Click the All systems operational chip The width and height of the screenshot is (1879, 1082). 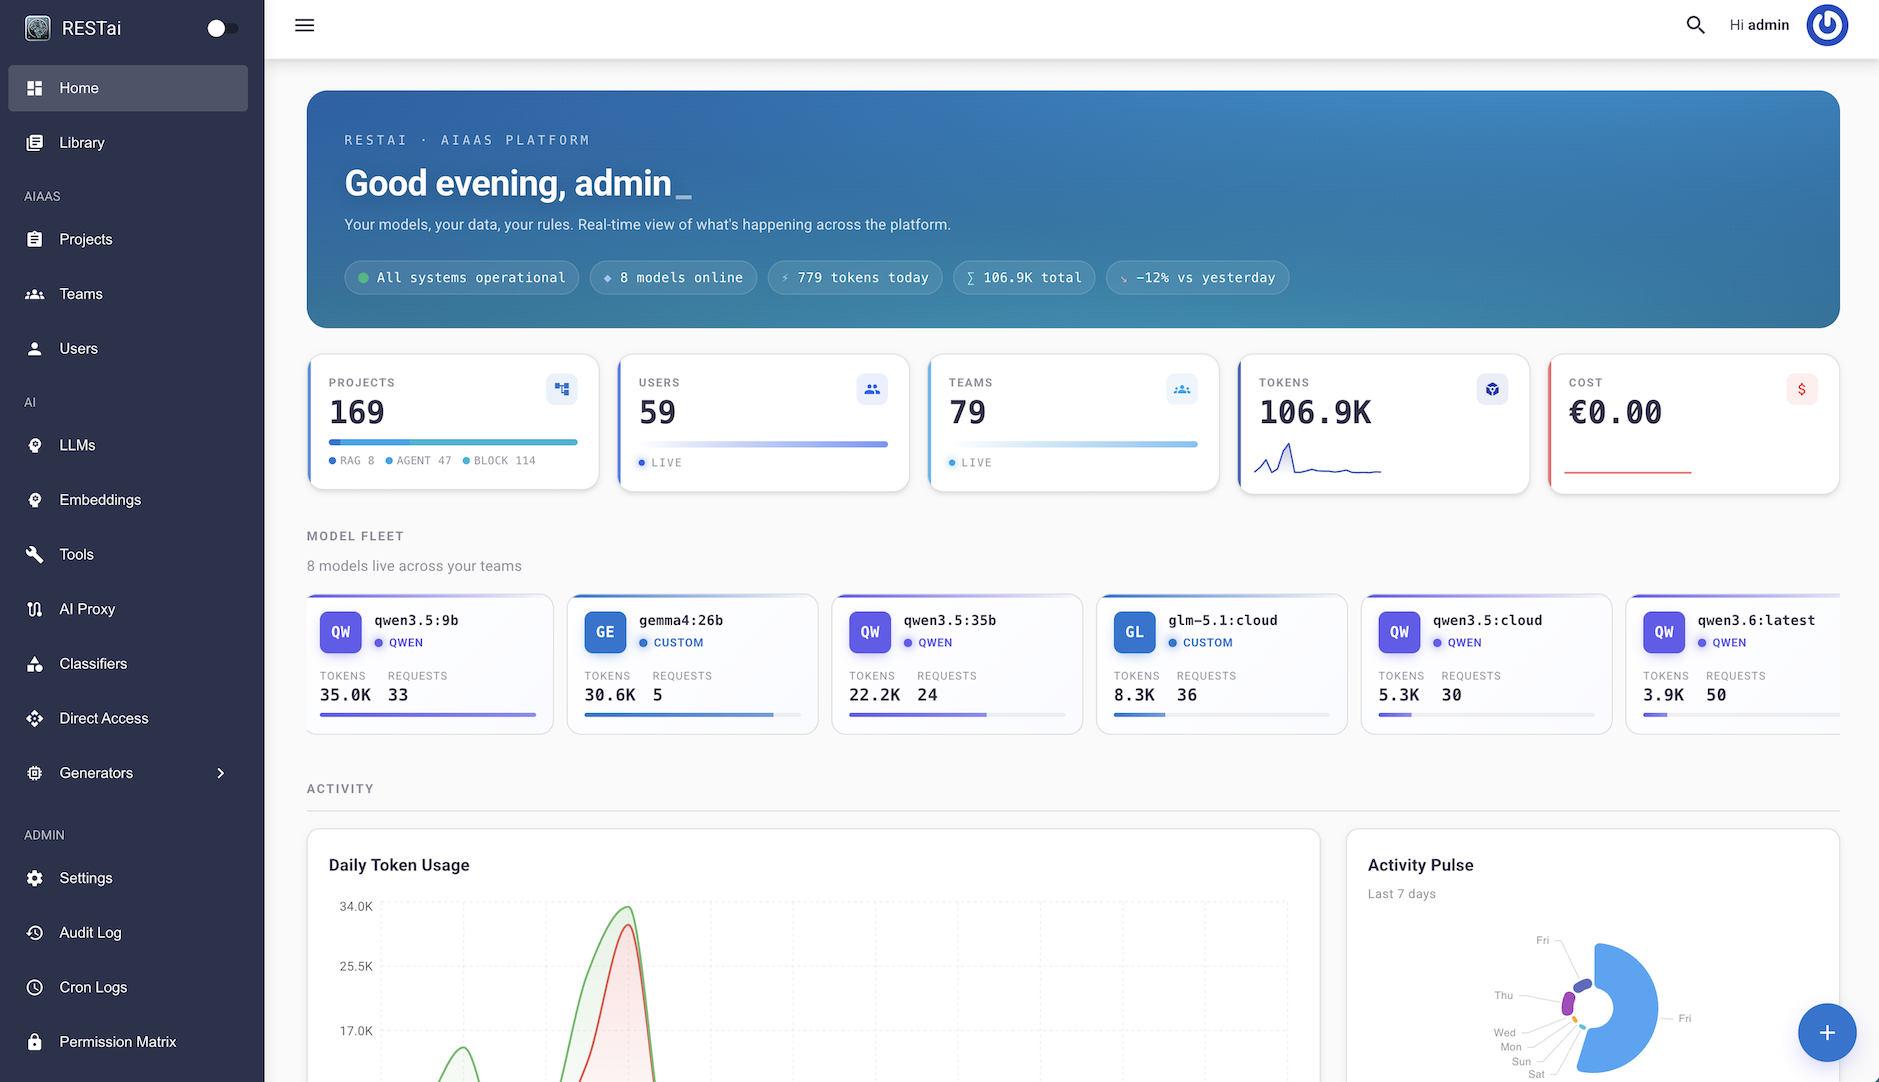462,278
